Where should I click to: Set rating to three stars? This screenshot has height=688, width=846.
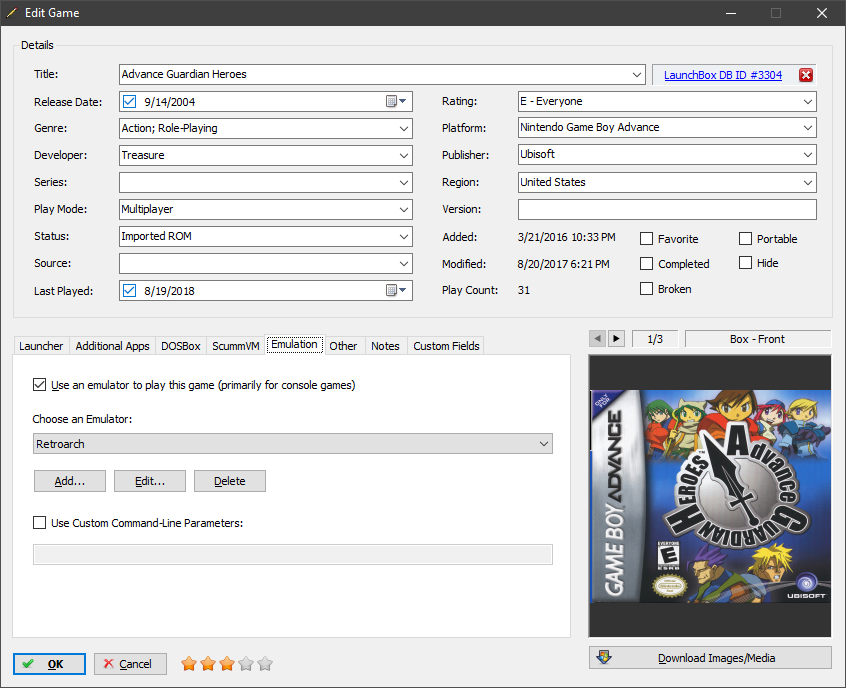pos(227,664)
